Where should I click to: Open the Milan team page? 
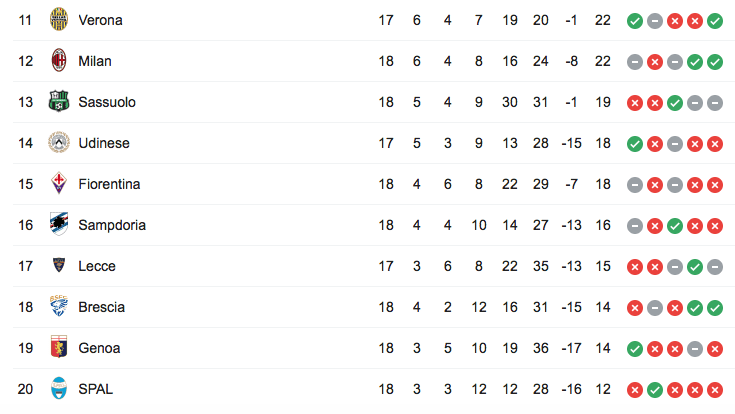click(x=95, y=61)
